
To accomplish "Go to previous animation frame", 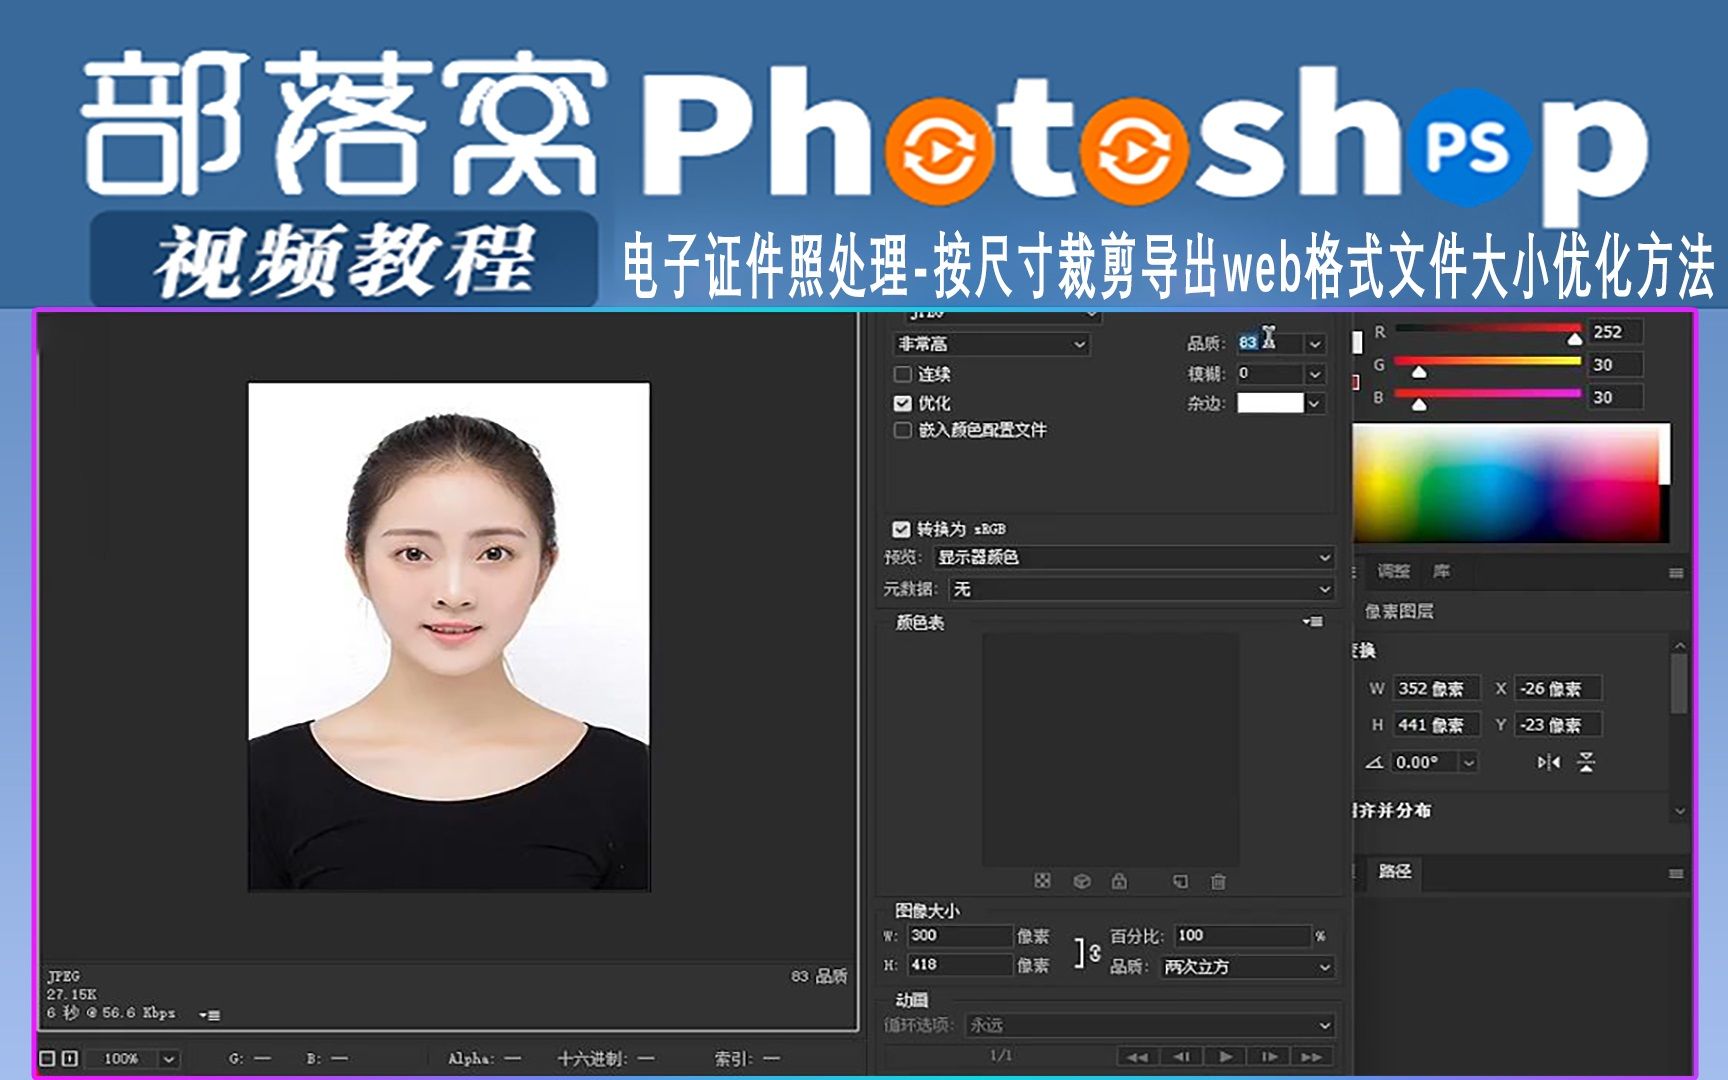I will [x=1181, y=1056].
